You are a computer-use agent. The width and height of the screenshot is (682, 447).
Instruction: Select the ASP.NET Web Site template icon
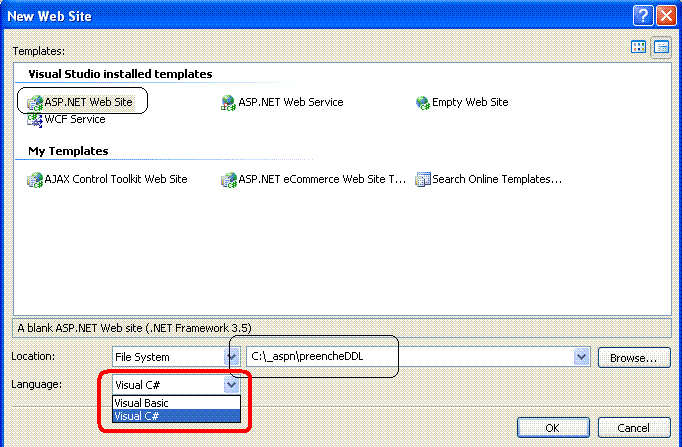35,103
